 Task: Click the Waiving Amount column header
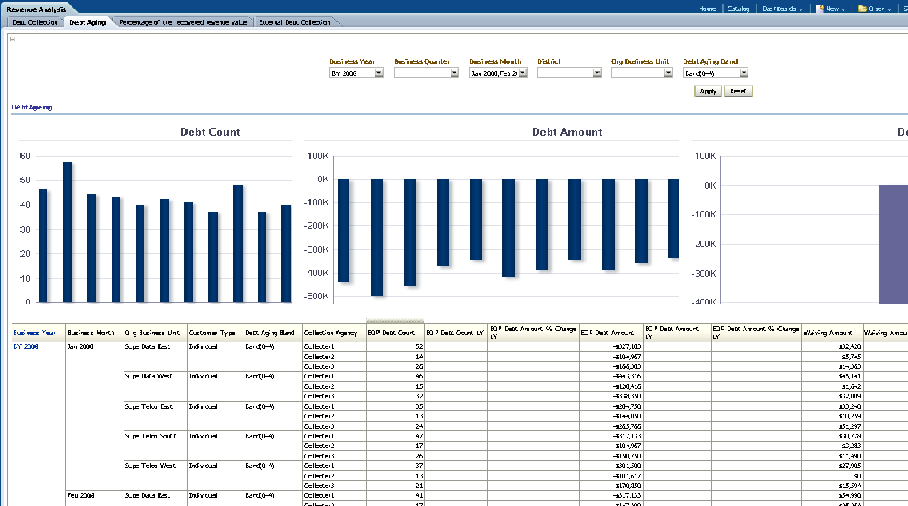coord(828,333)
